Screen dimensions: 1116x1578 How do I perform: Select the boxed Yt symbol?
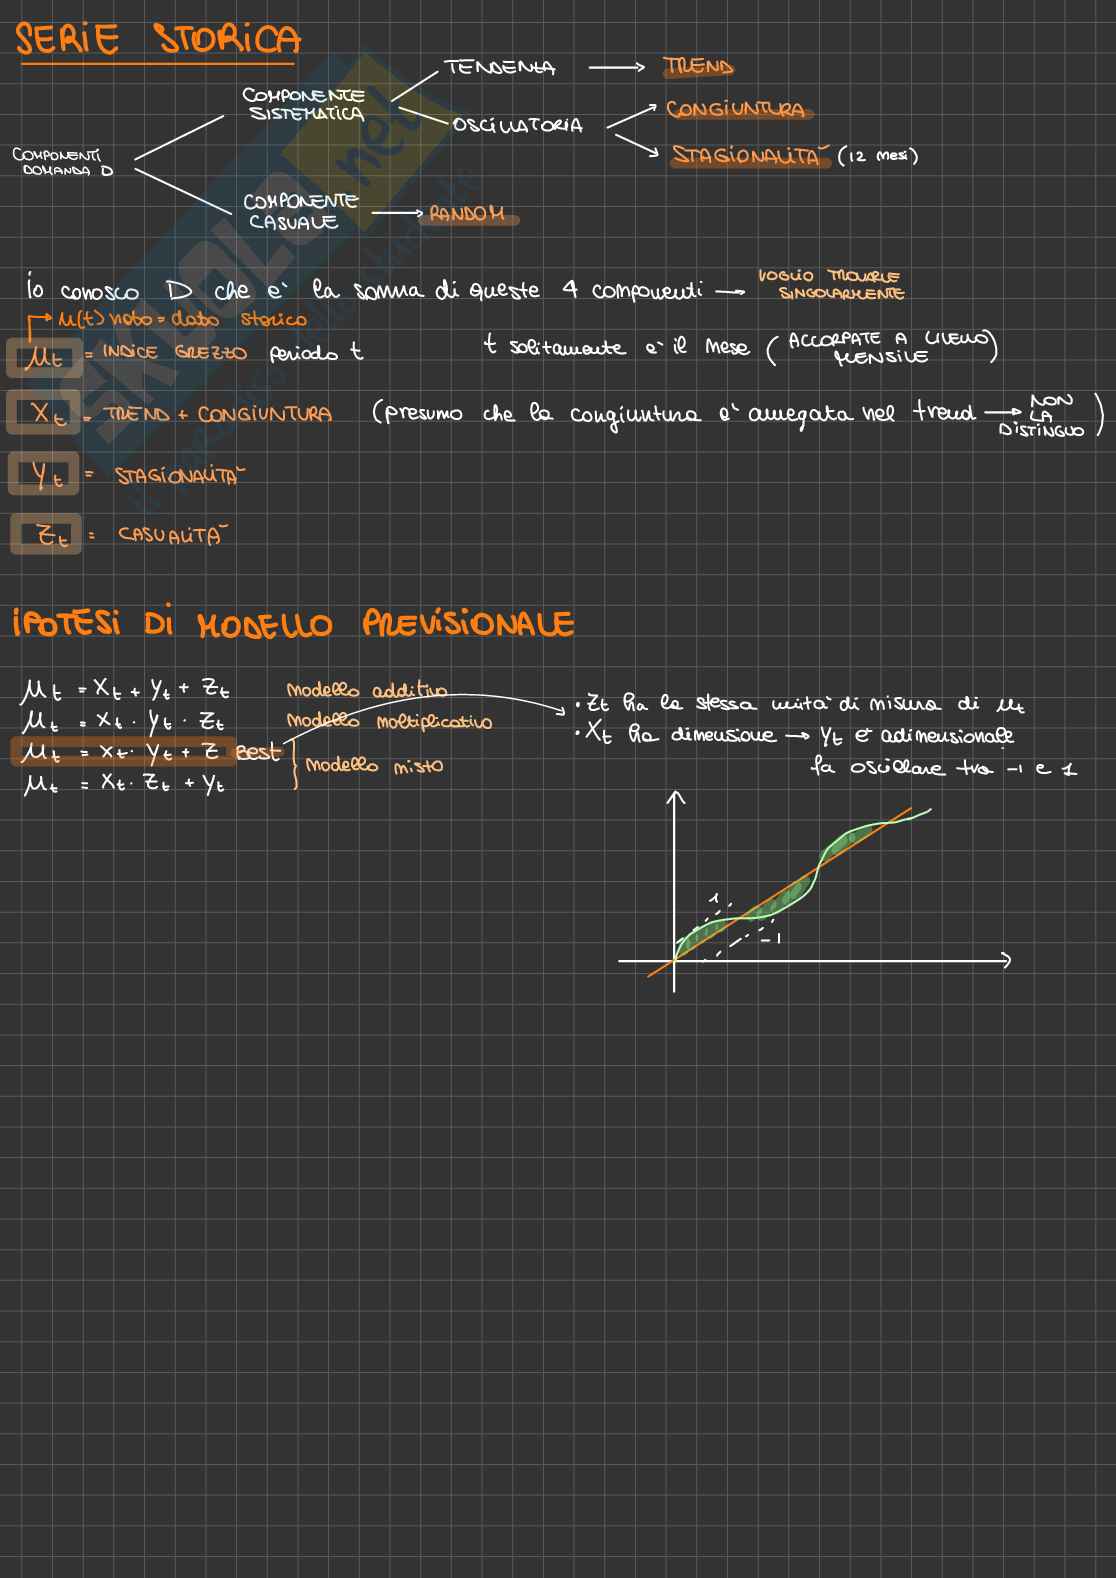pyautogui.click(x=46, y=475)
